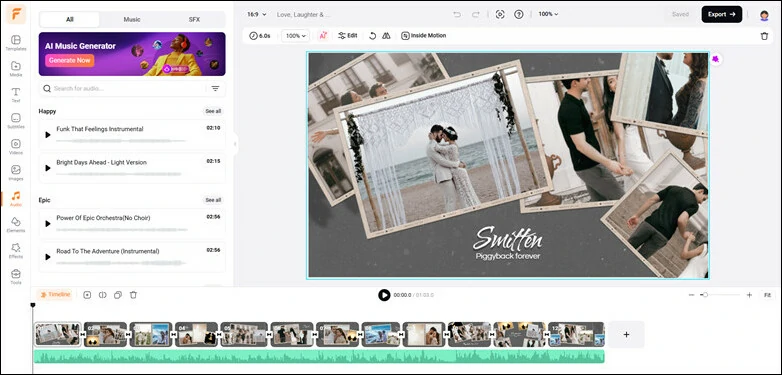The height and width of the screenshot is (375, 782).
Task: Add a new scene with plus tile
Action: (x=626, y=335)
